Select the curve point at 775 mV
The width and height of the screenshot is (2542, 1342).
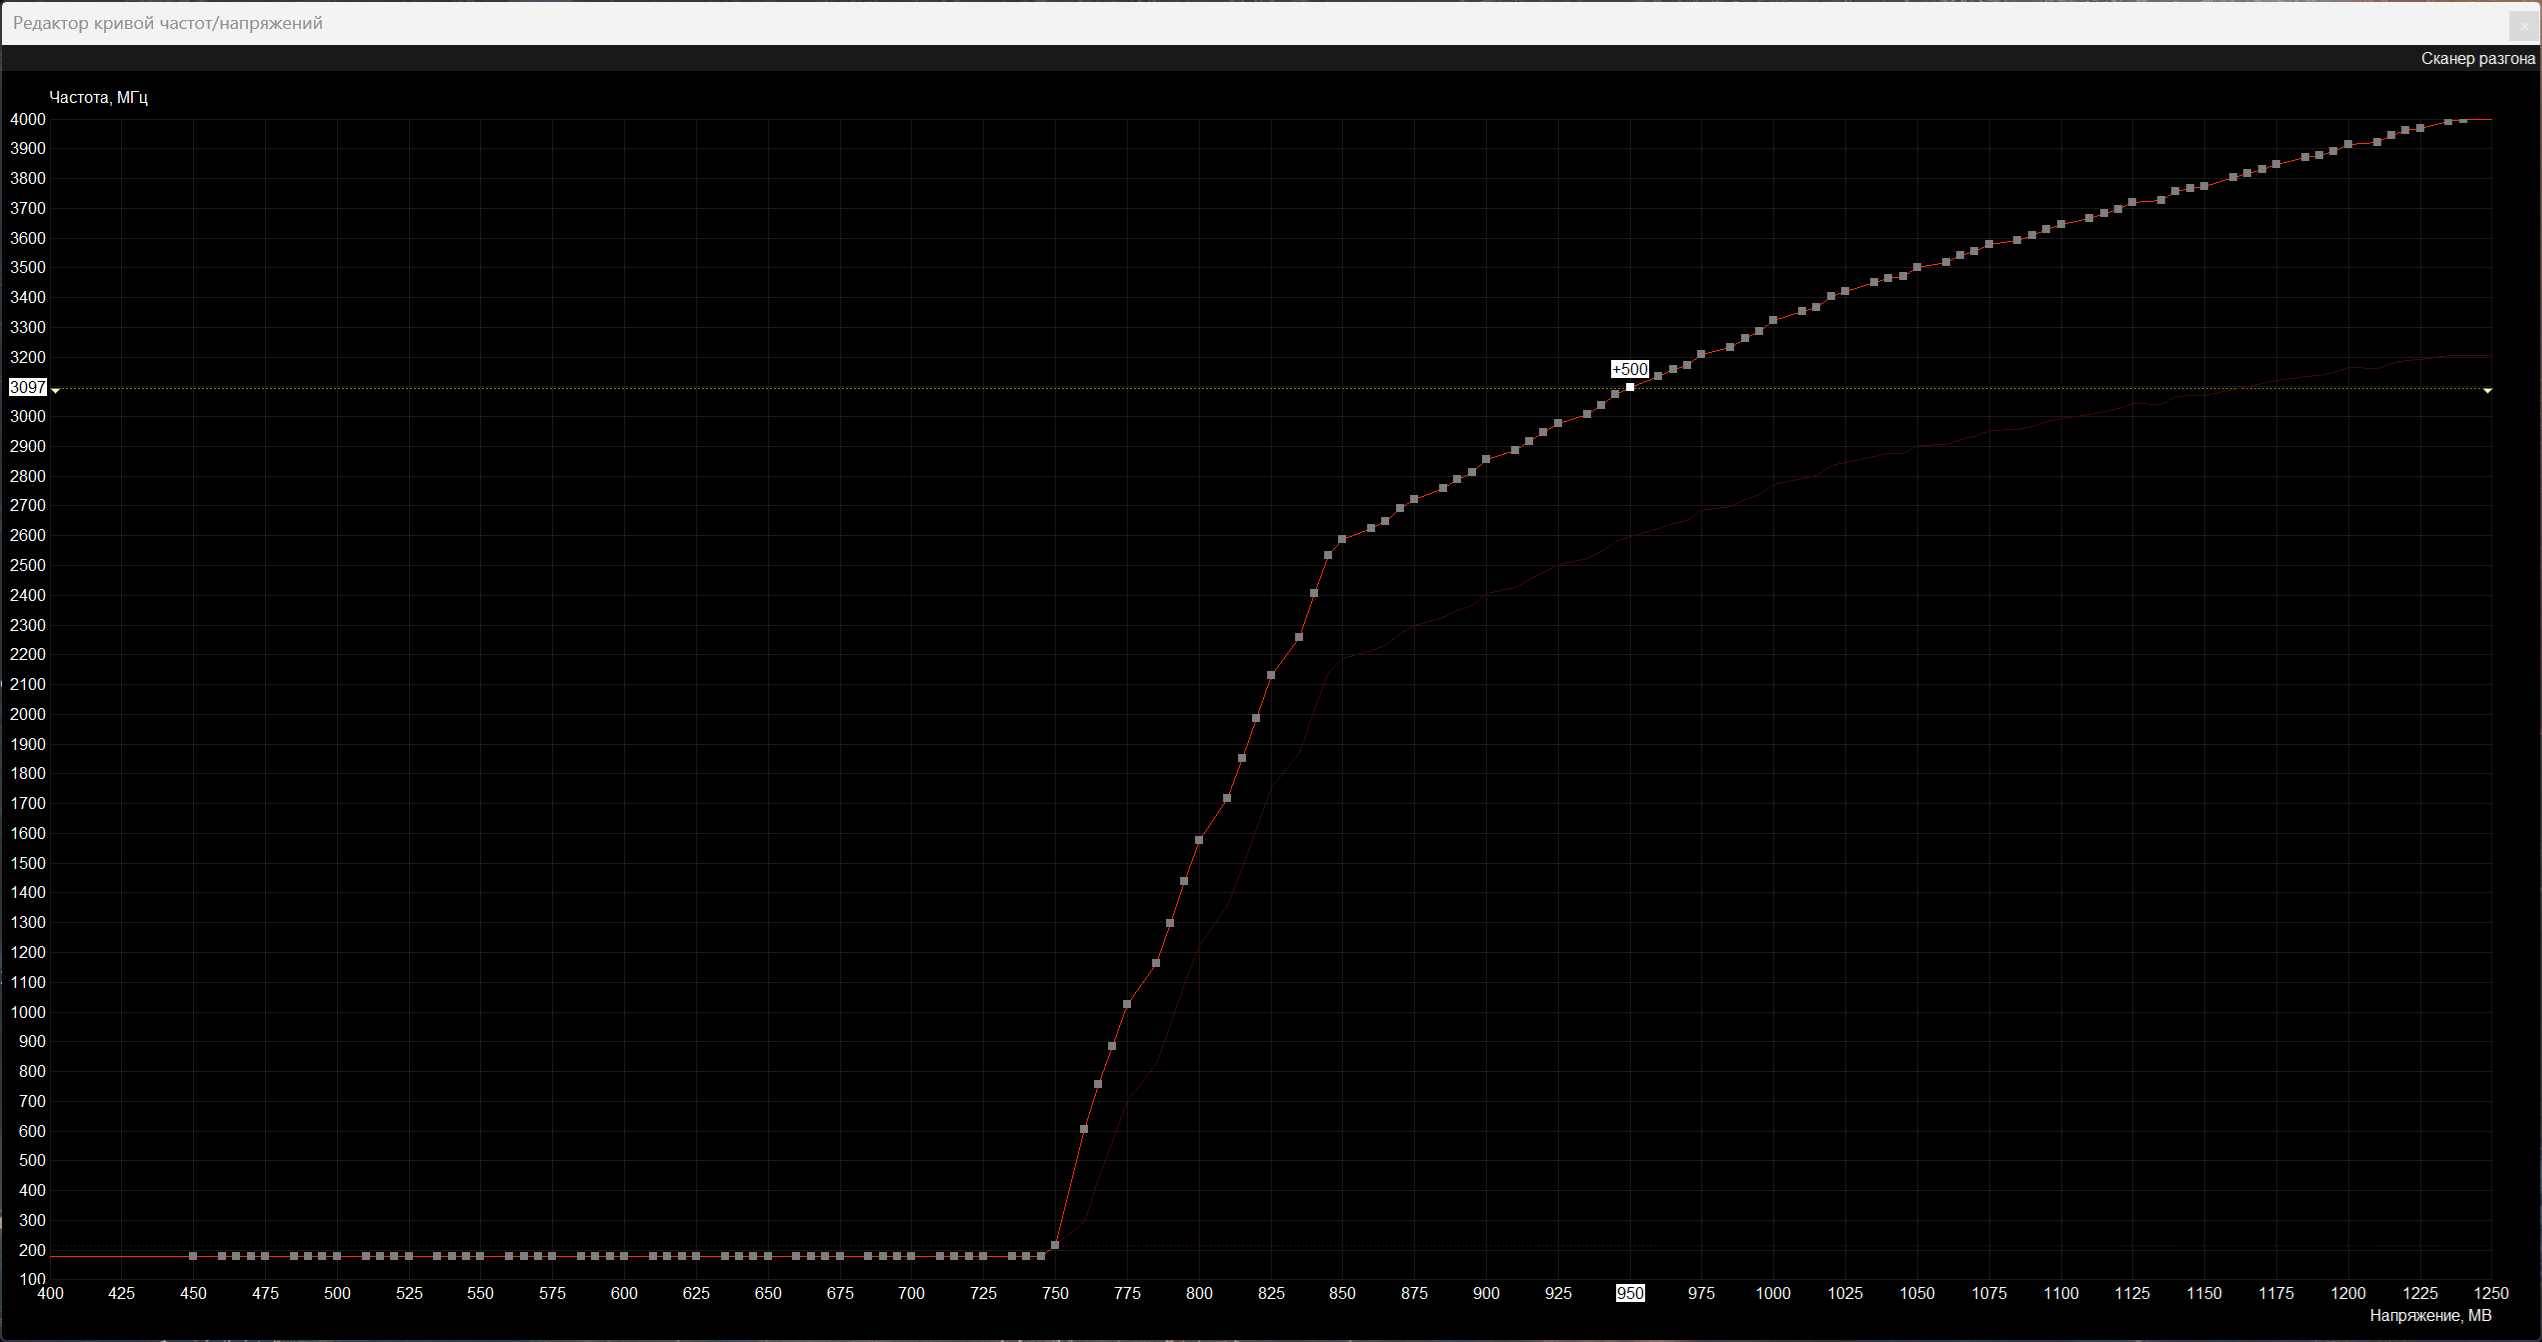coord(1127,1004)
